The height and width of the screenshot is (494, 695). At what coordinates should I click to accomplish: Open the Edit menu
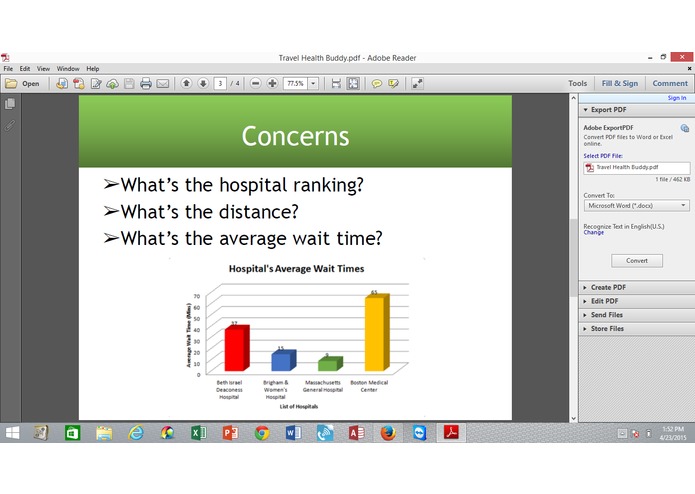tap(25, 69)
